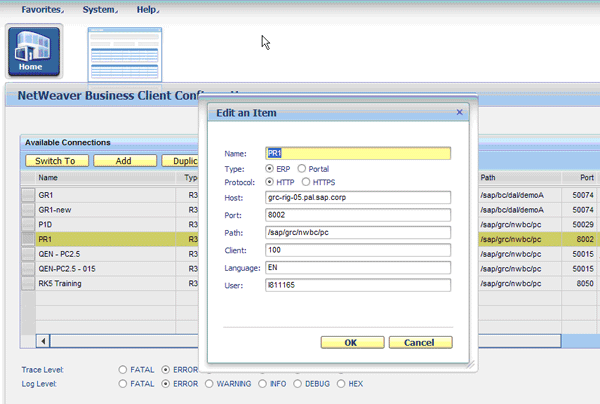Select the row selector for RKS Training
Viewport: 600px width, 404px height.
tap(28, 283)
